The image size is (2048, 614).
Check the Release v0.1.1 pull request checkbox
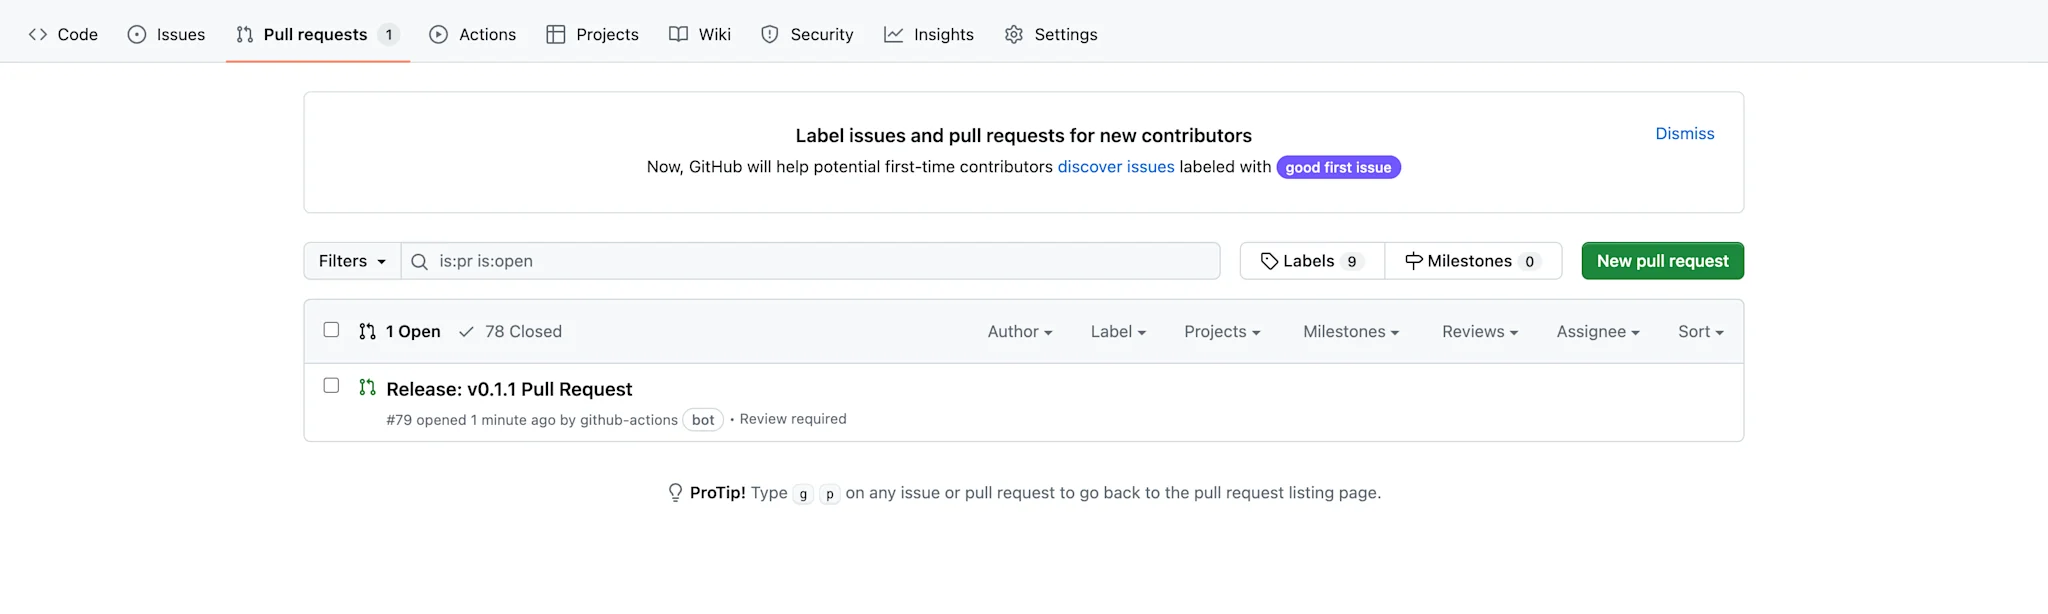point(331,386)
